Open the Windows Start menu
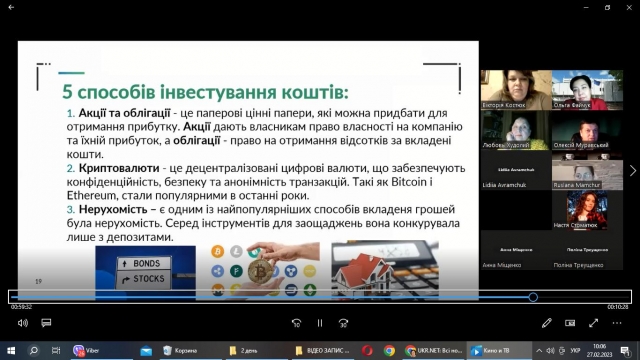Screen dimensions: 640x360 [11, 351]
